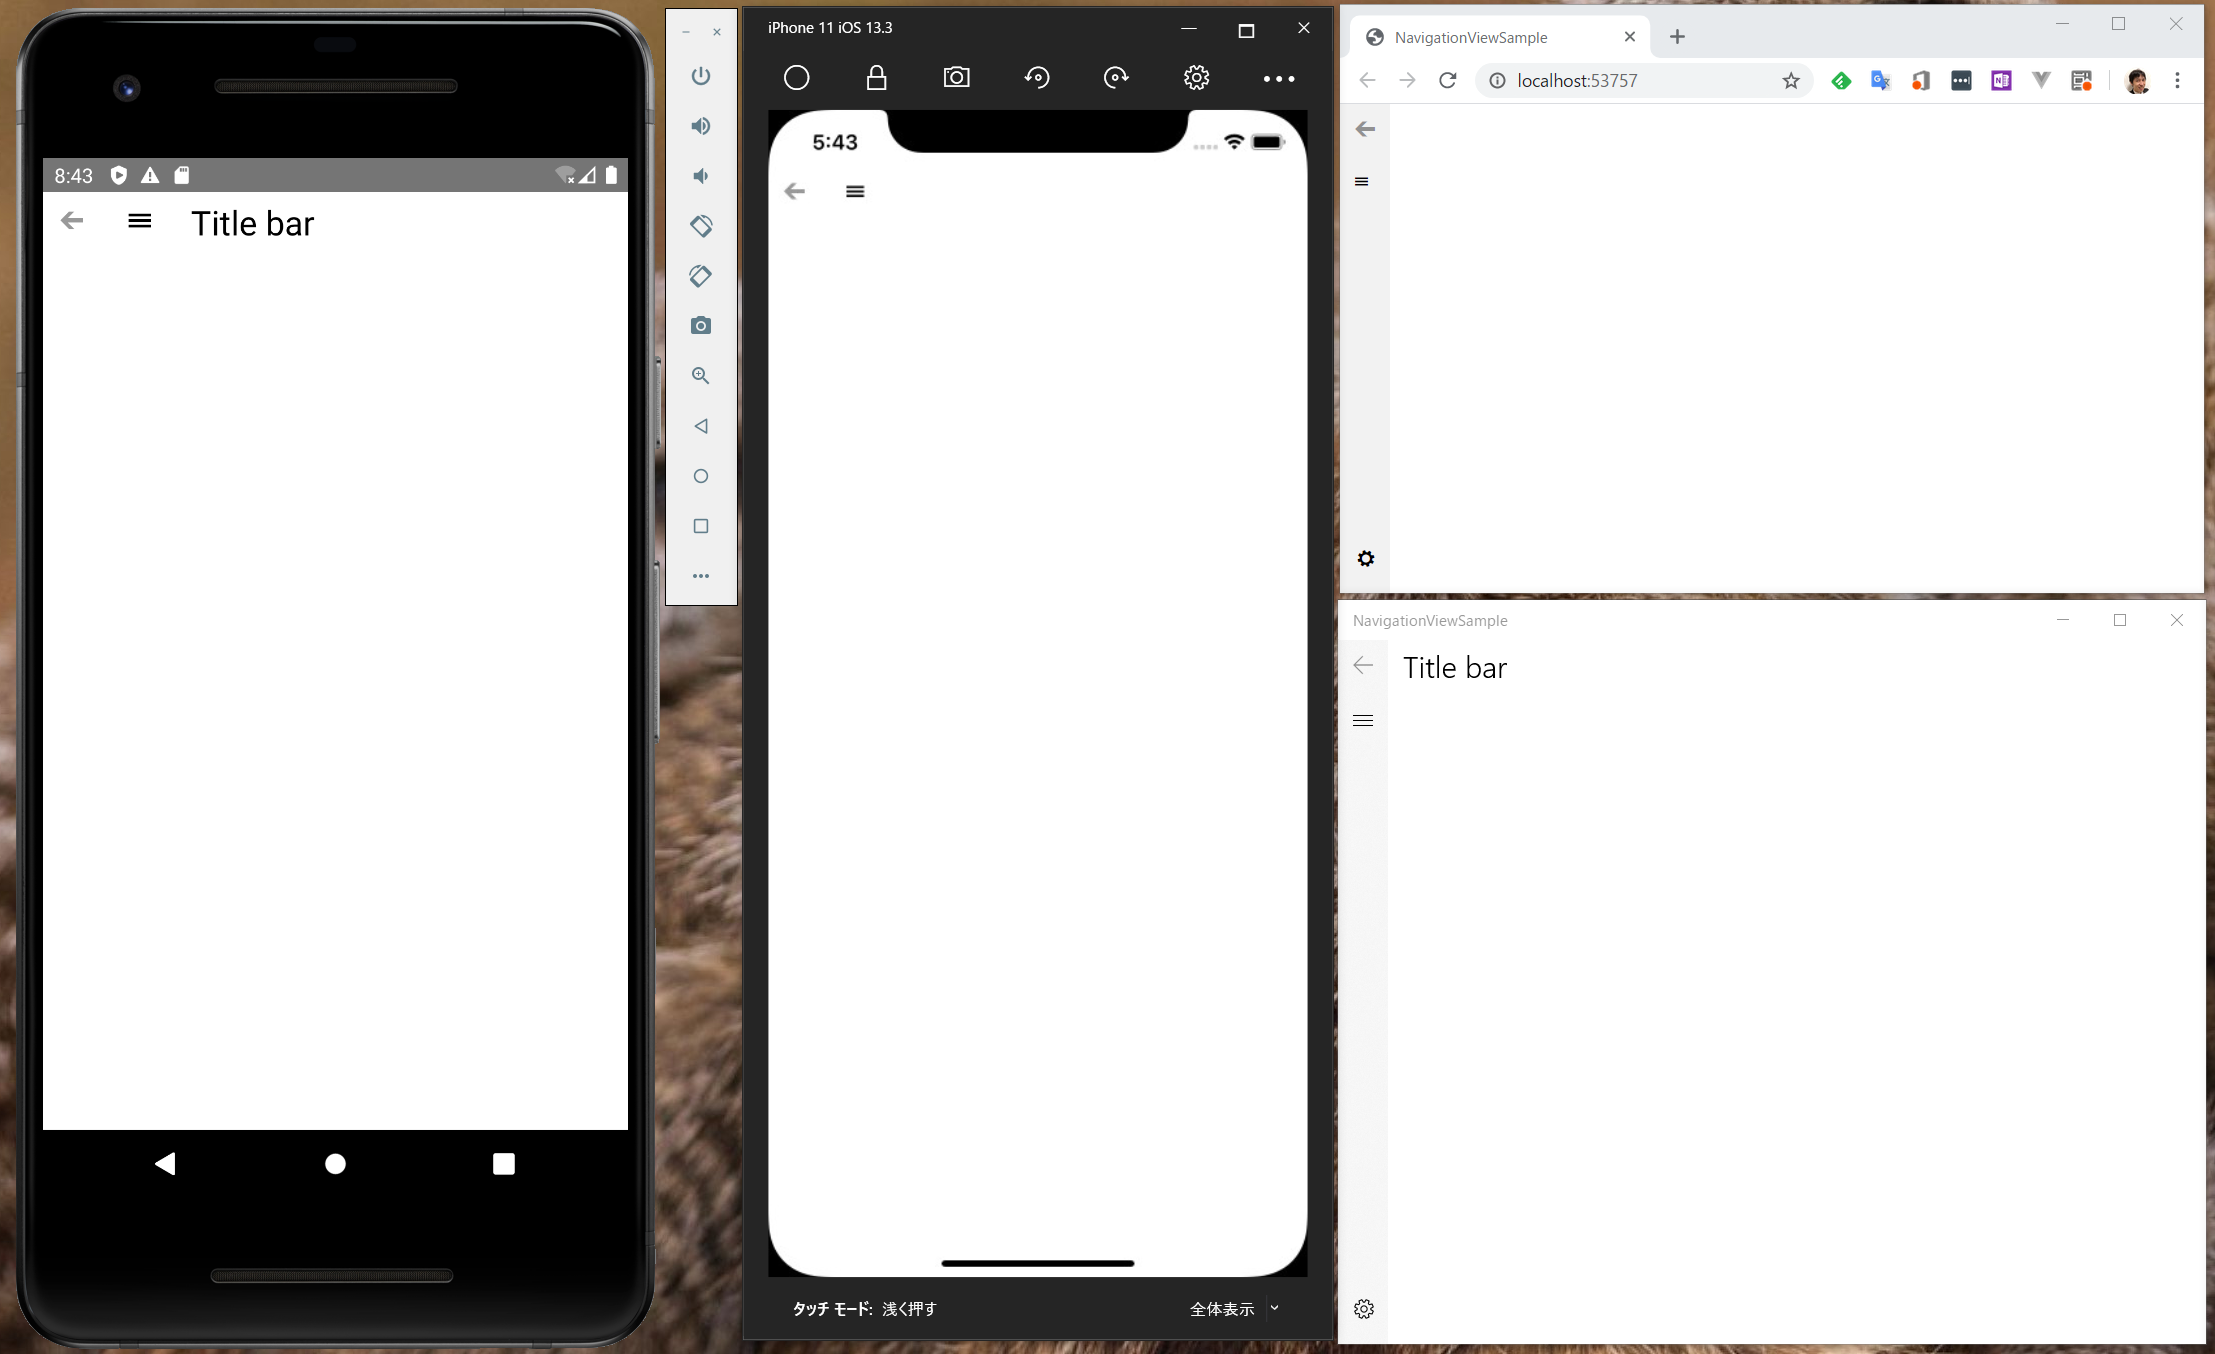Select the emulator Zoom tool

[700, 375]
